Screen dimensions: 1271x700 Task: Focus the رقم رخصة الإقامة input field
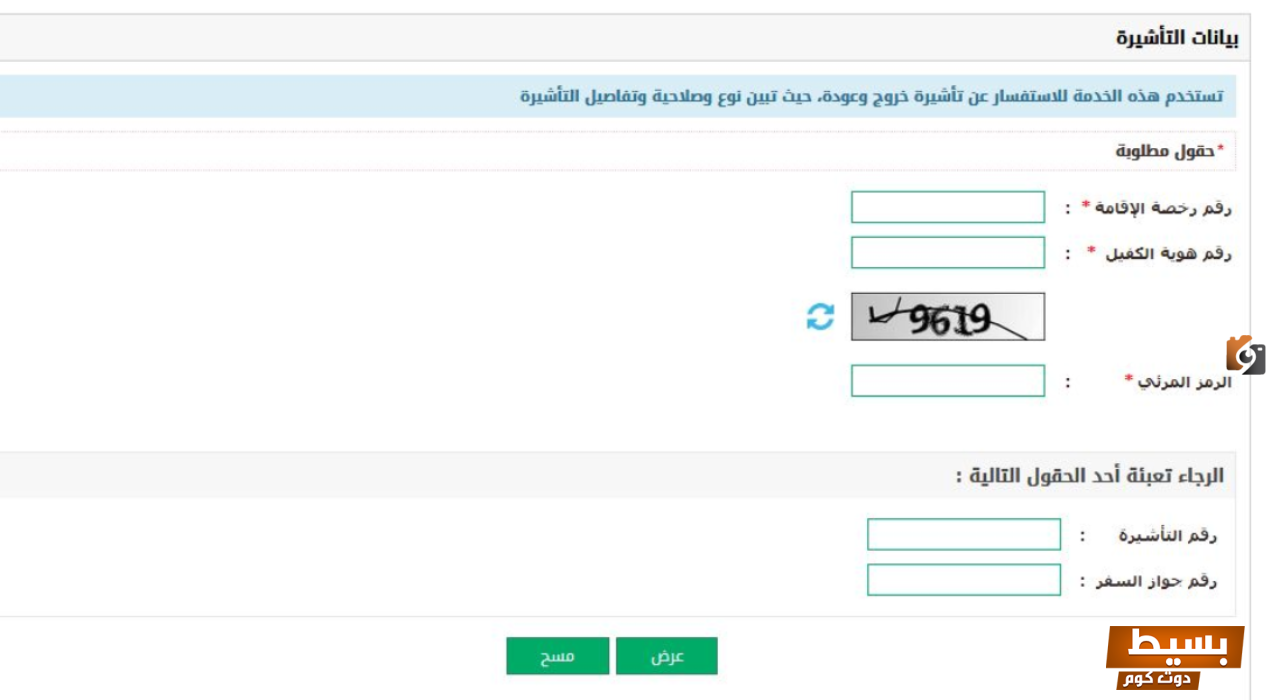[x=947, y=207]
